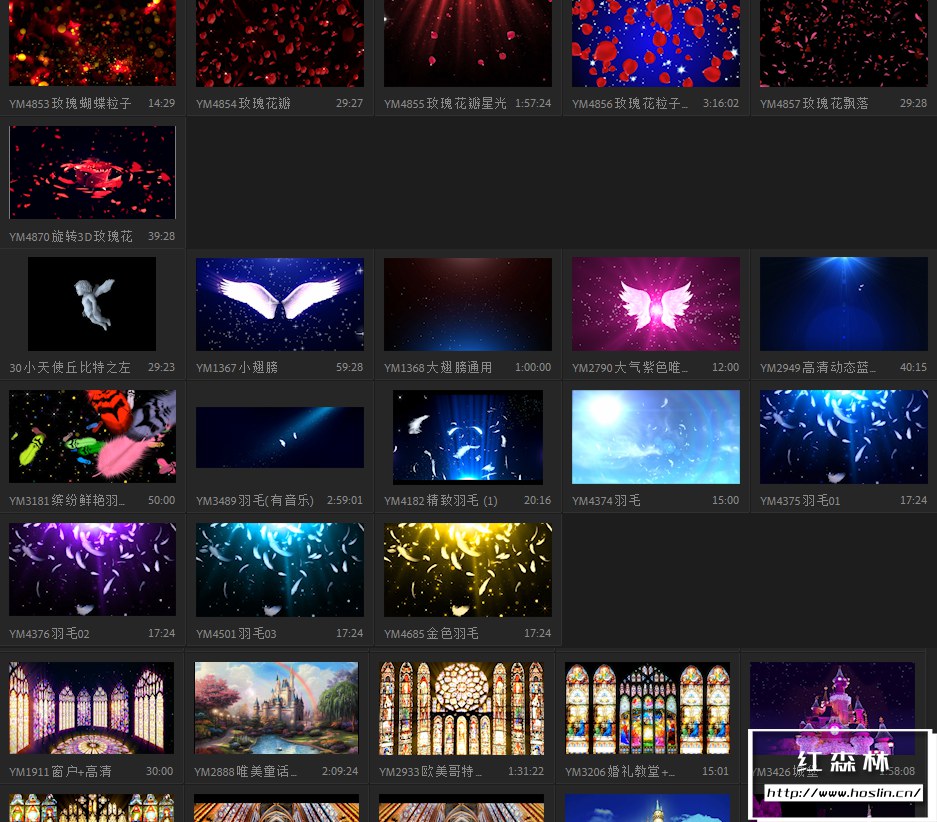Click the label text YM4685 金色羽毛
The height and width of the screenshot is (822, 937).
(431, 633)
